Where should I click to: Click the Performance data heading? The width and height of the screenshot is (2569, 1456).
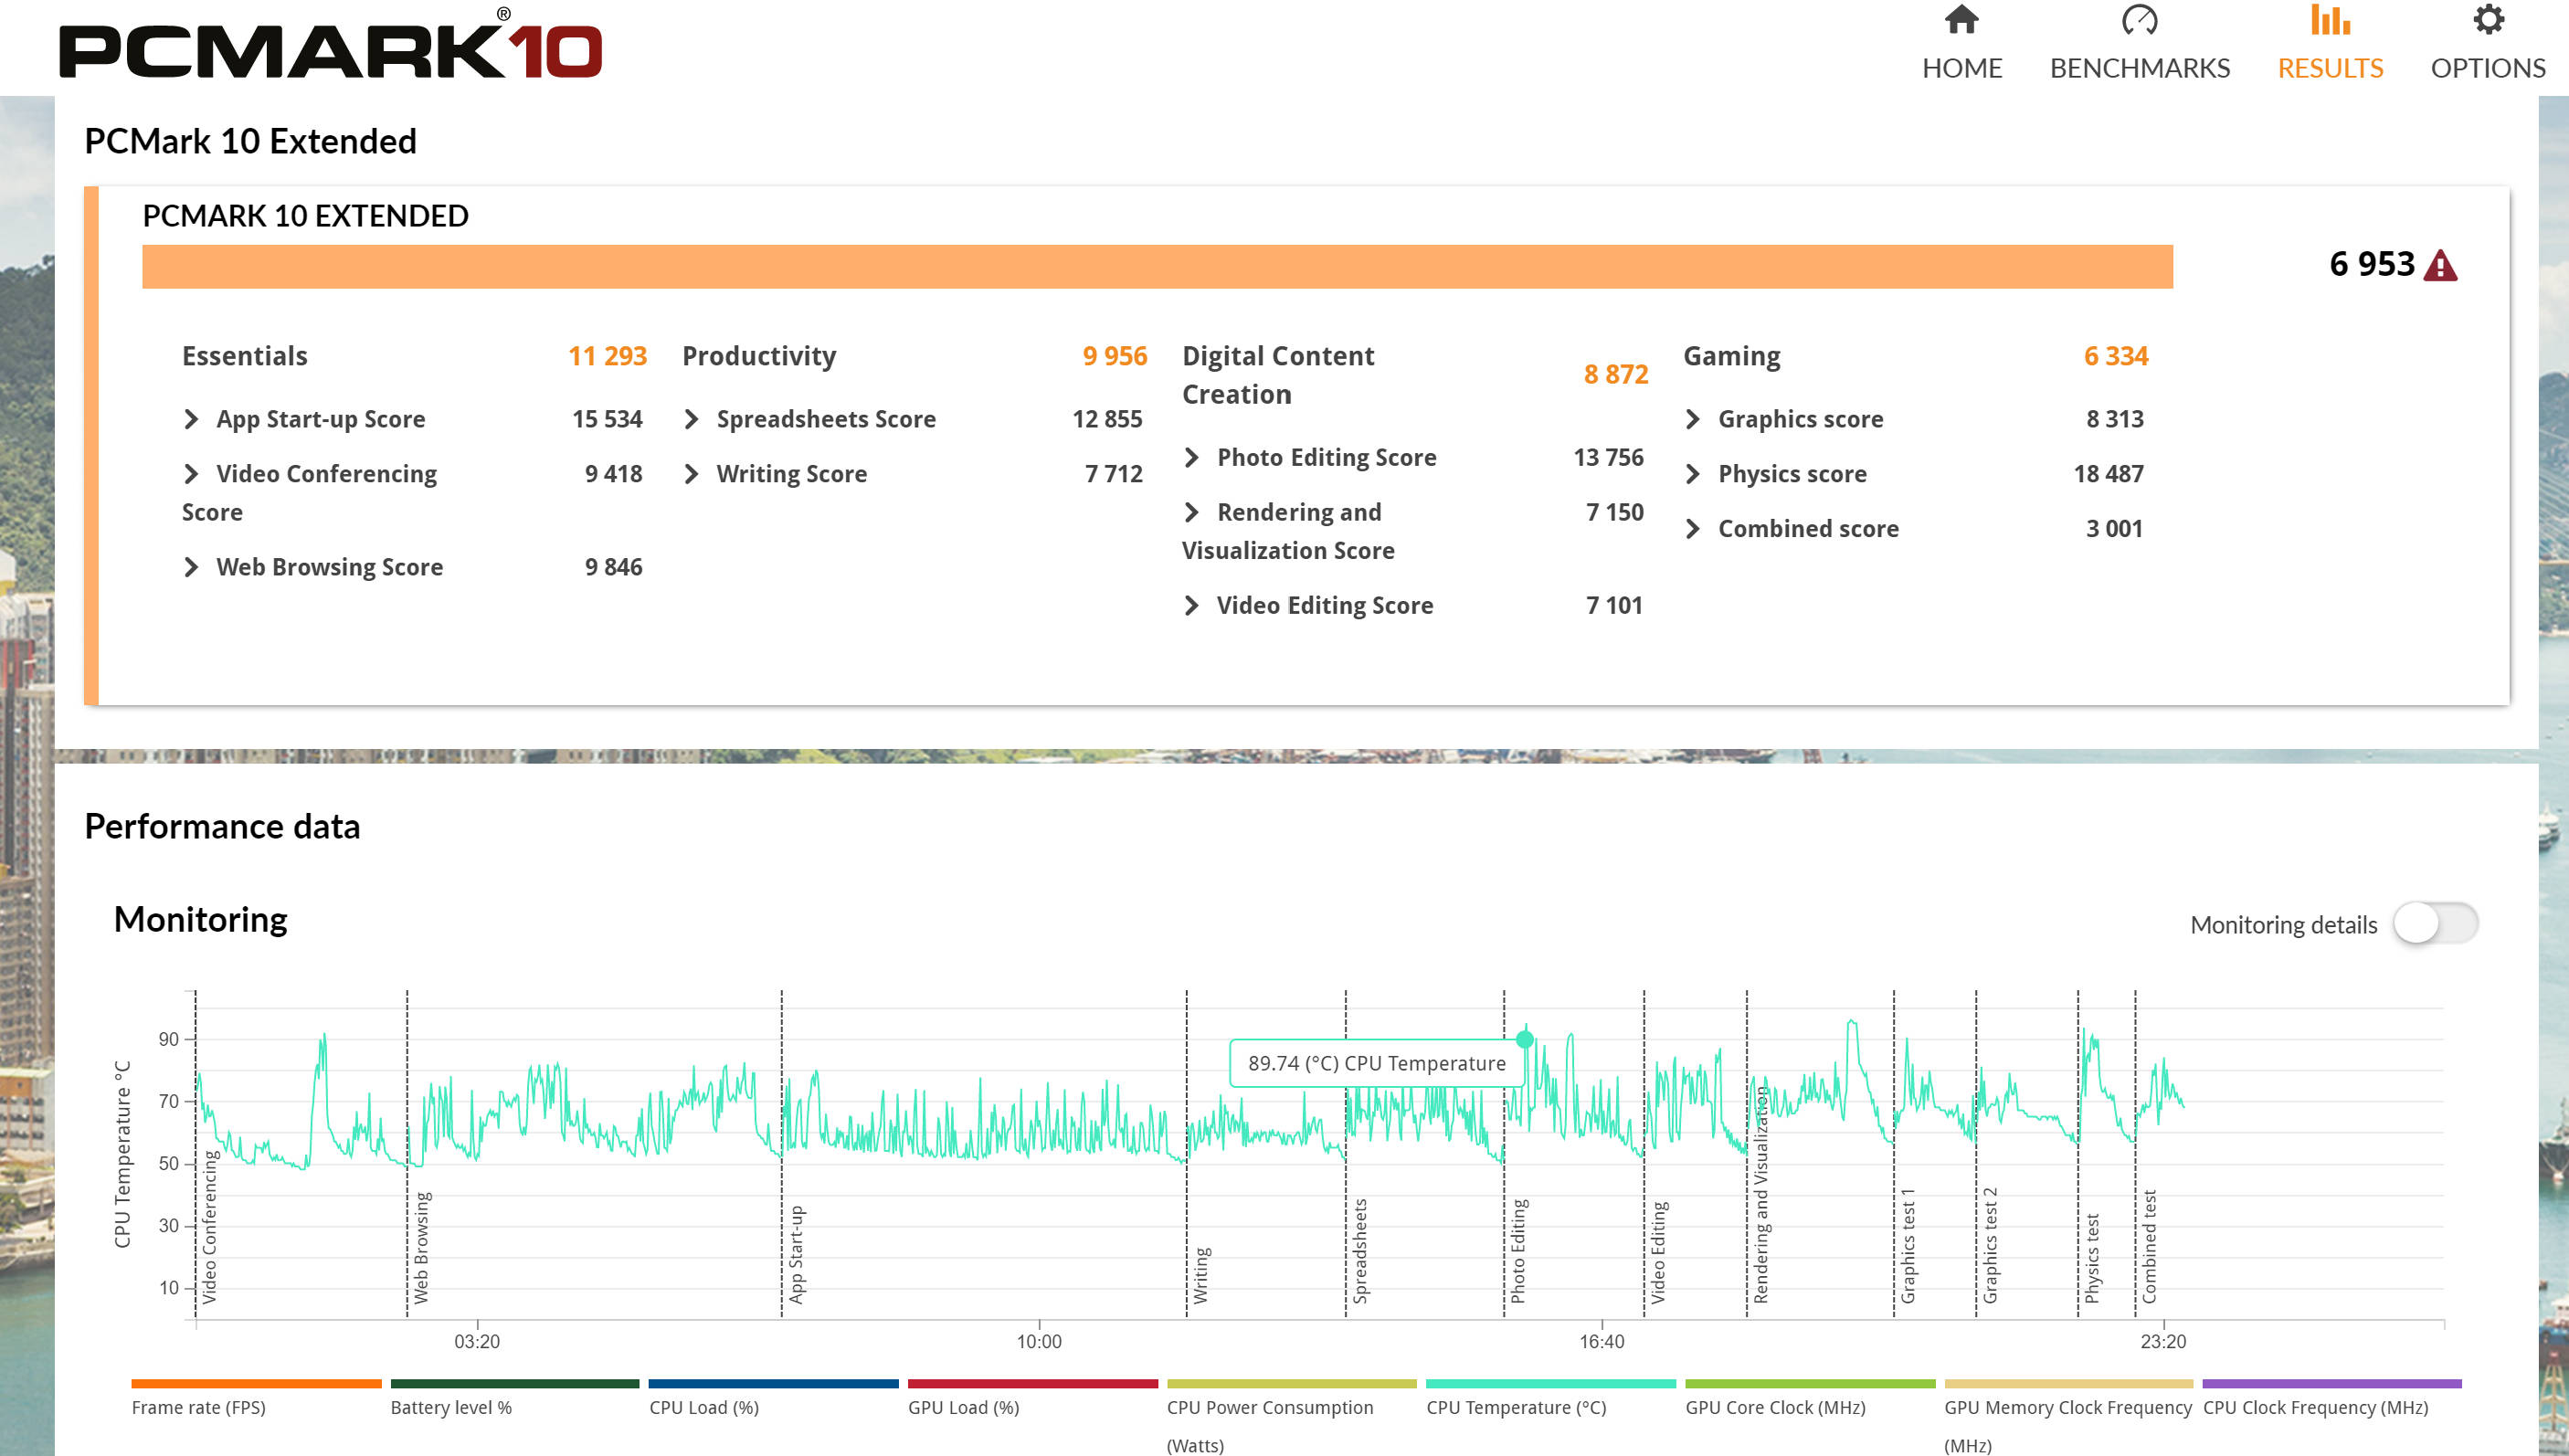click(x=222, y=826)
